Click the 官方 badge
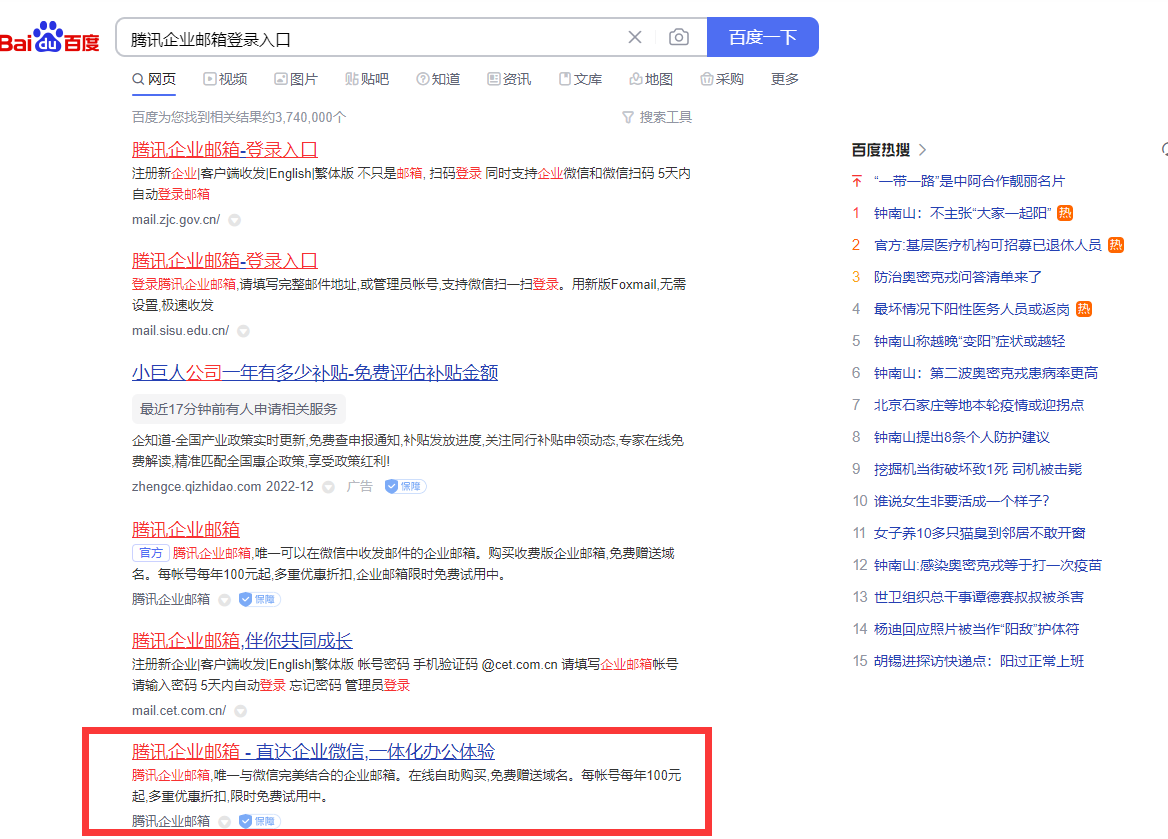The height and width of the screenshot is (839, 1168). coord(150,553)
